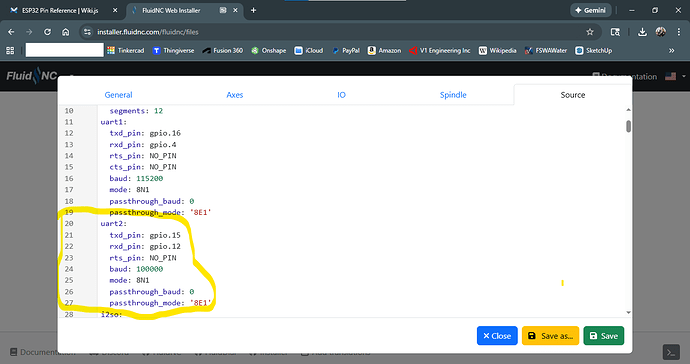Image resolution: width=690 pixels, height=364 pixels.
Task: Close the FluidNC Web Installer tab
Action: point(235,10)
